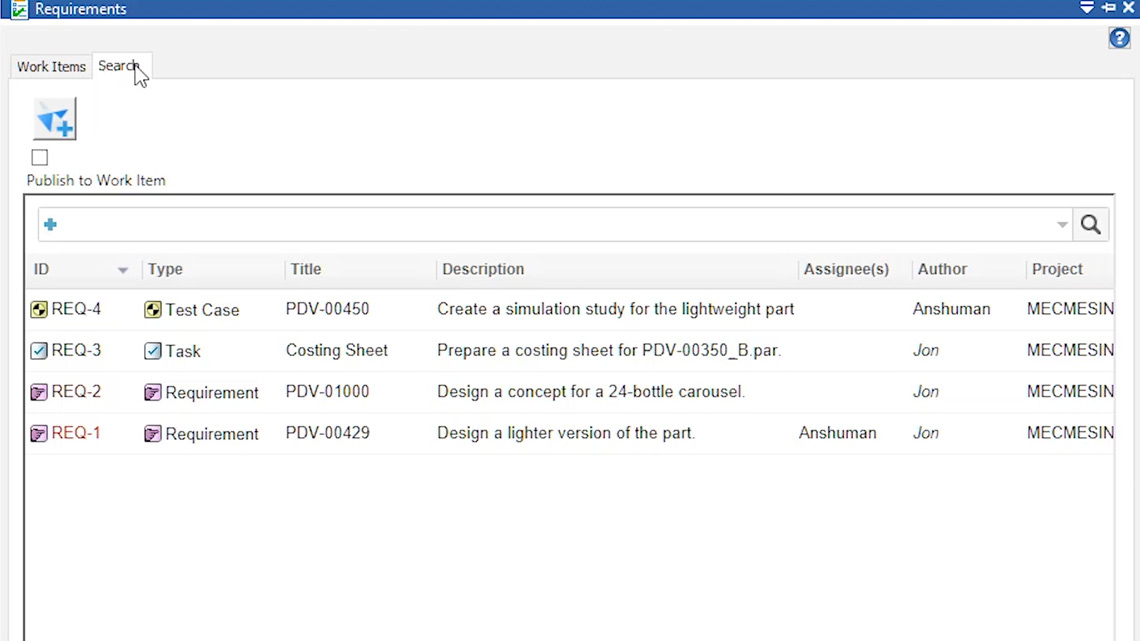The height and width of the screenshot is (641, 1140).
Task: Open Help via the question mark icon
Action: click(1118, 38)
